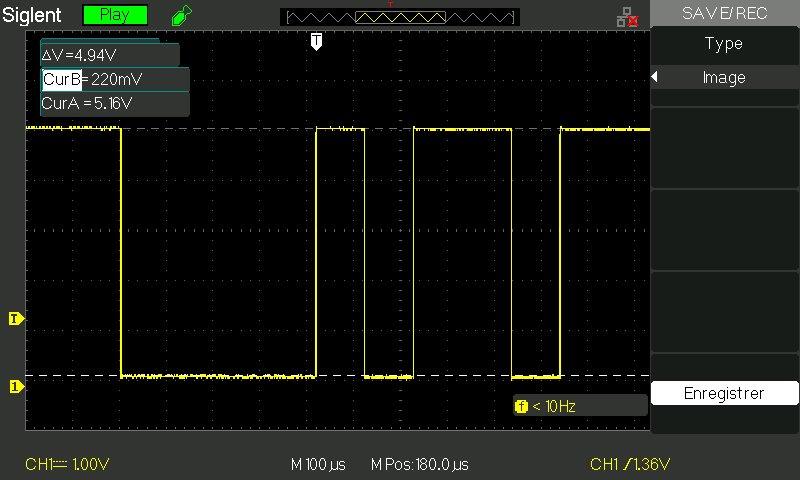The width and height of the screenshot is (800, 480).
Task: Click the rising edge trigger readout CH1 1.36V
Action: (x=629, y=465)
